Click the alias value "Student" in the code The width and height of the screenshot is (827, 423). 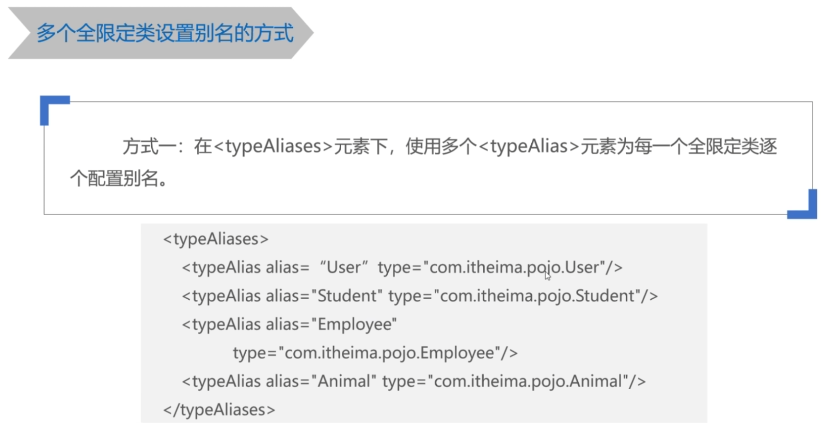point(348,296)
